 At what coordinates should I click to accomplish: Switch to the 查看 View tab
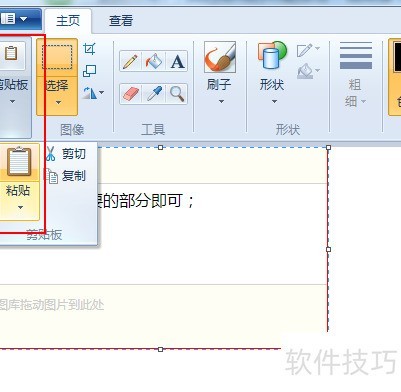(x=121, y=21)
